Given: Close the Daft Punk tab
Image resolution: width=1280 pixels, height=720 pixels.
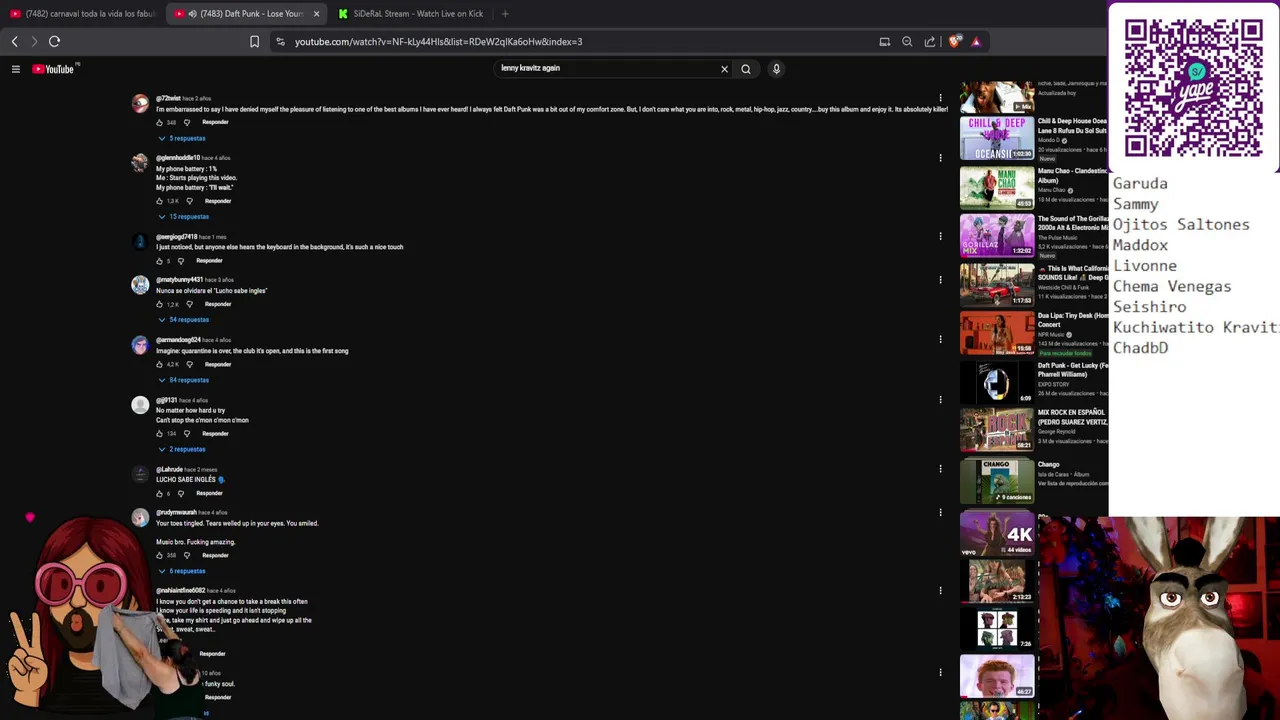Looking at the screenshot, I should tap(316, 14).
